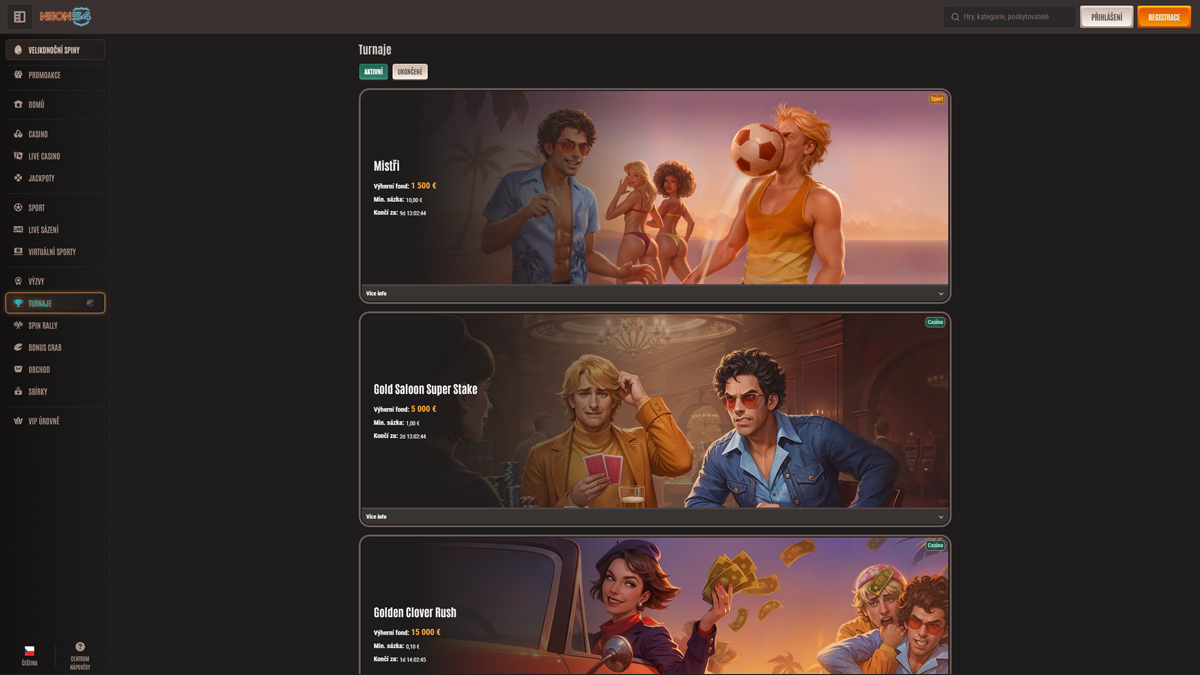Open VIP Úrovně crown item
This screenshot has width=1200, height=675.
(x=43, y=421)
